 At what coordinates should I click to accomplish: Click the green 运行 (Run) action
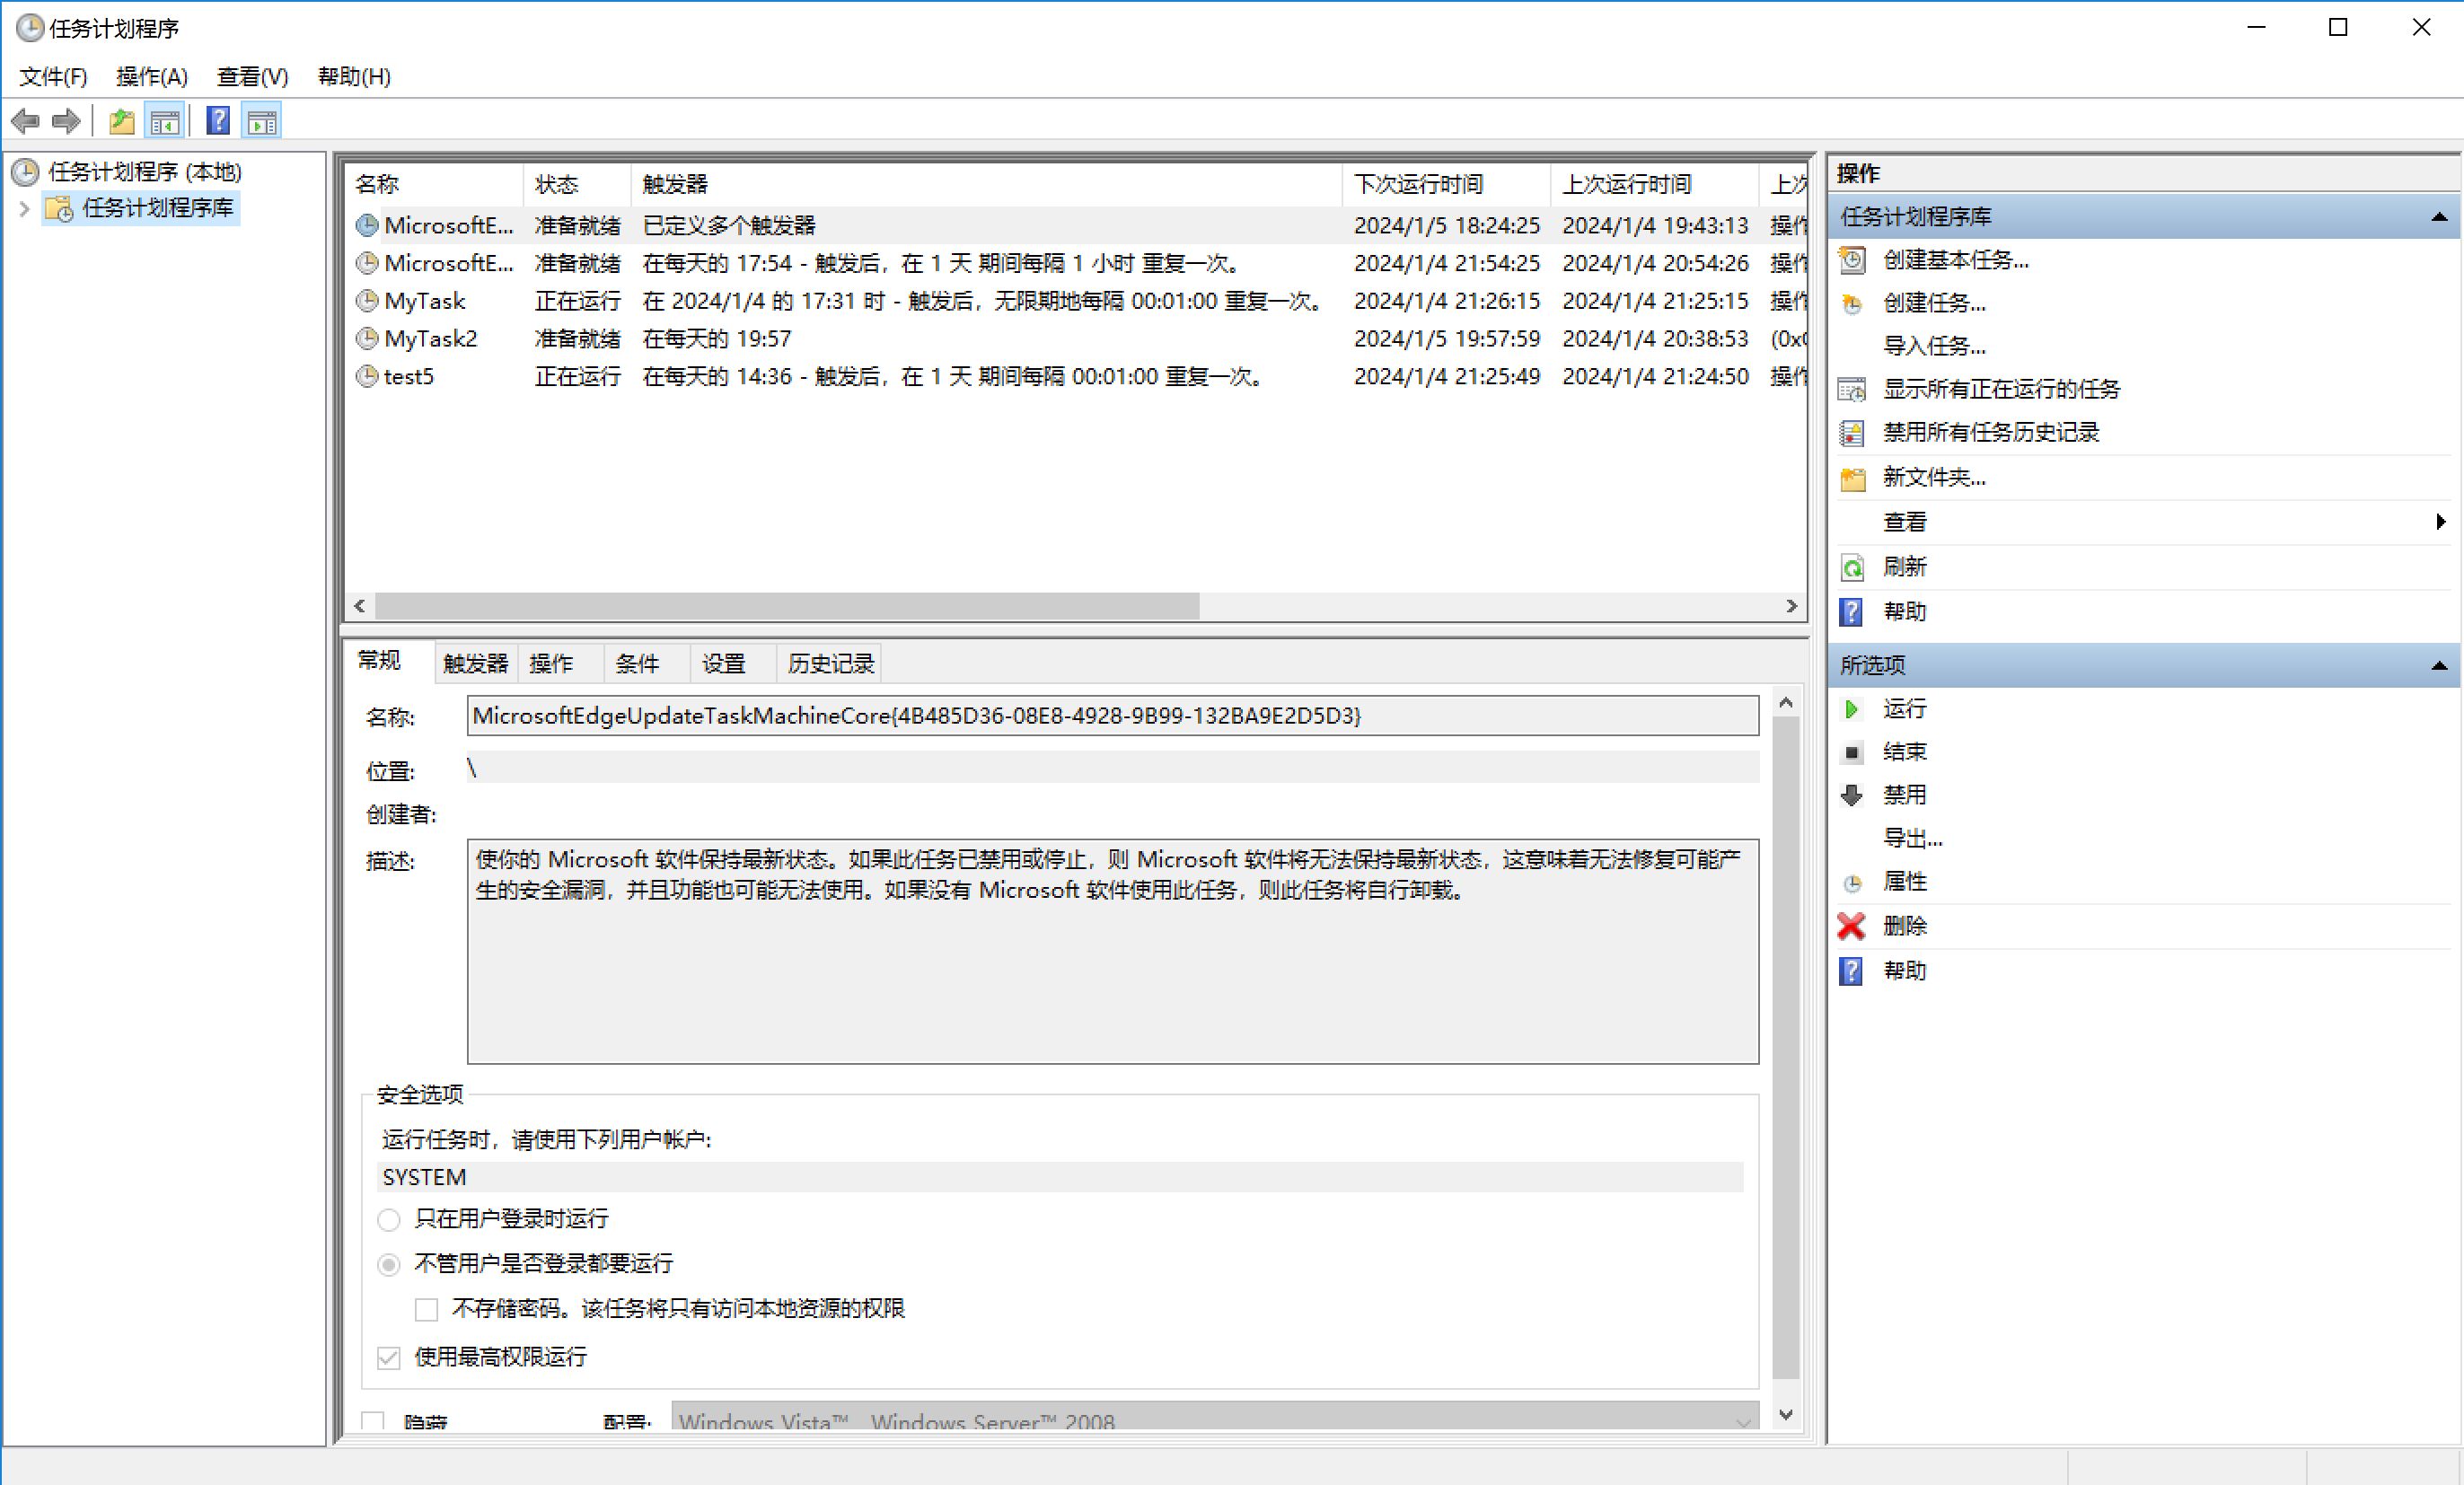1902,709
